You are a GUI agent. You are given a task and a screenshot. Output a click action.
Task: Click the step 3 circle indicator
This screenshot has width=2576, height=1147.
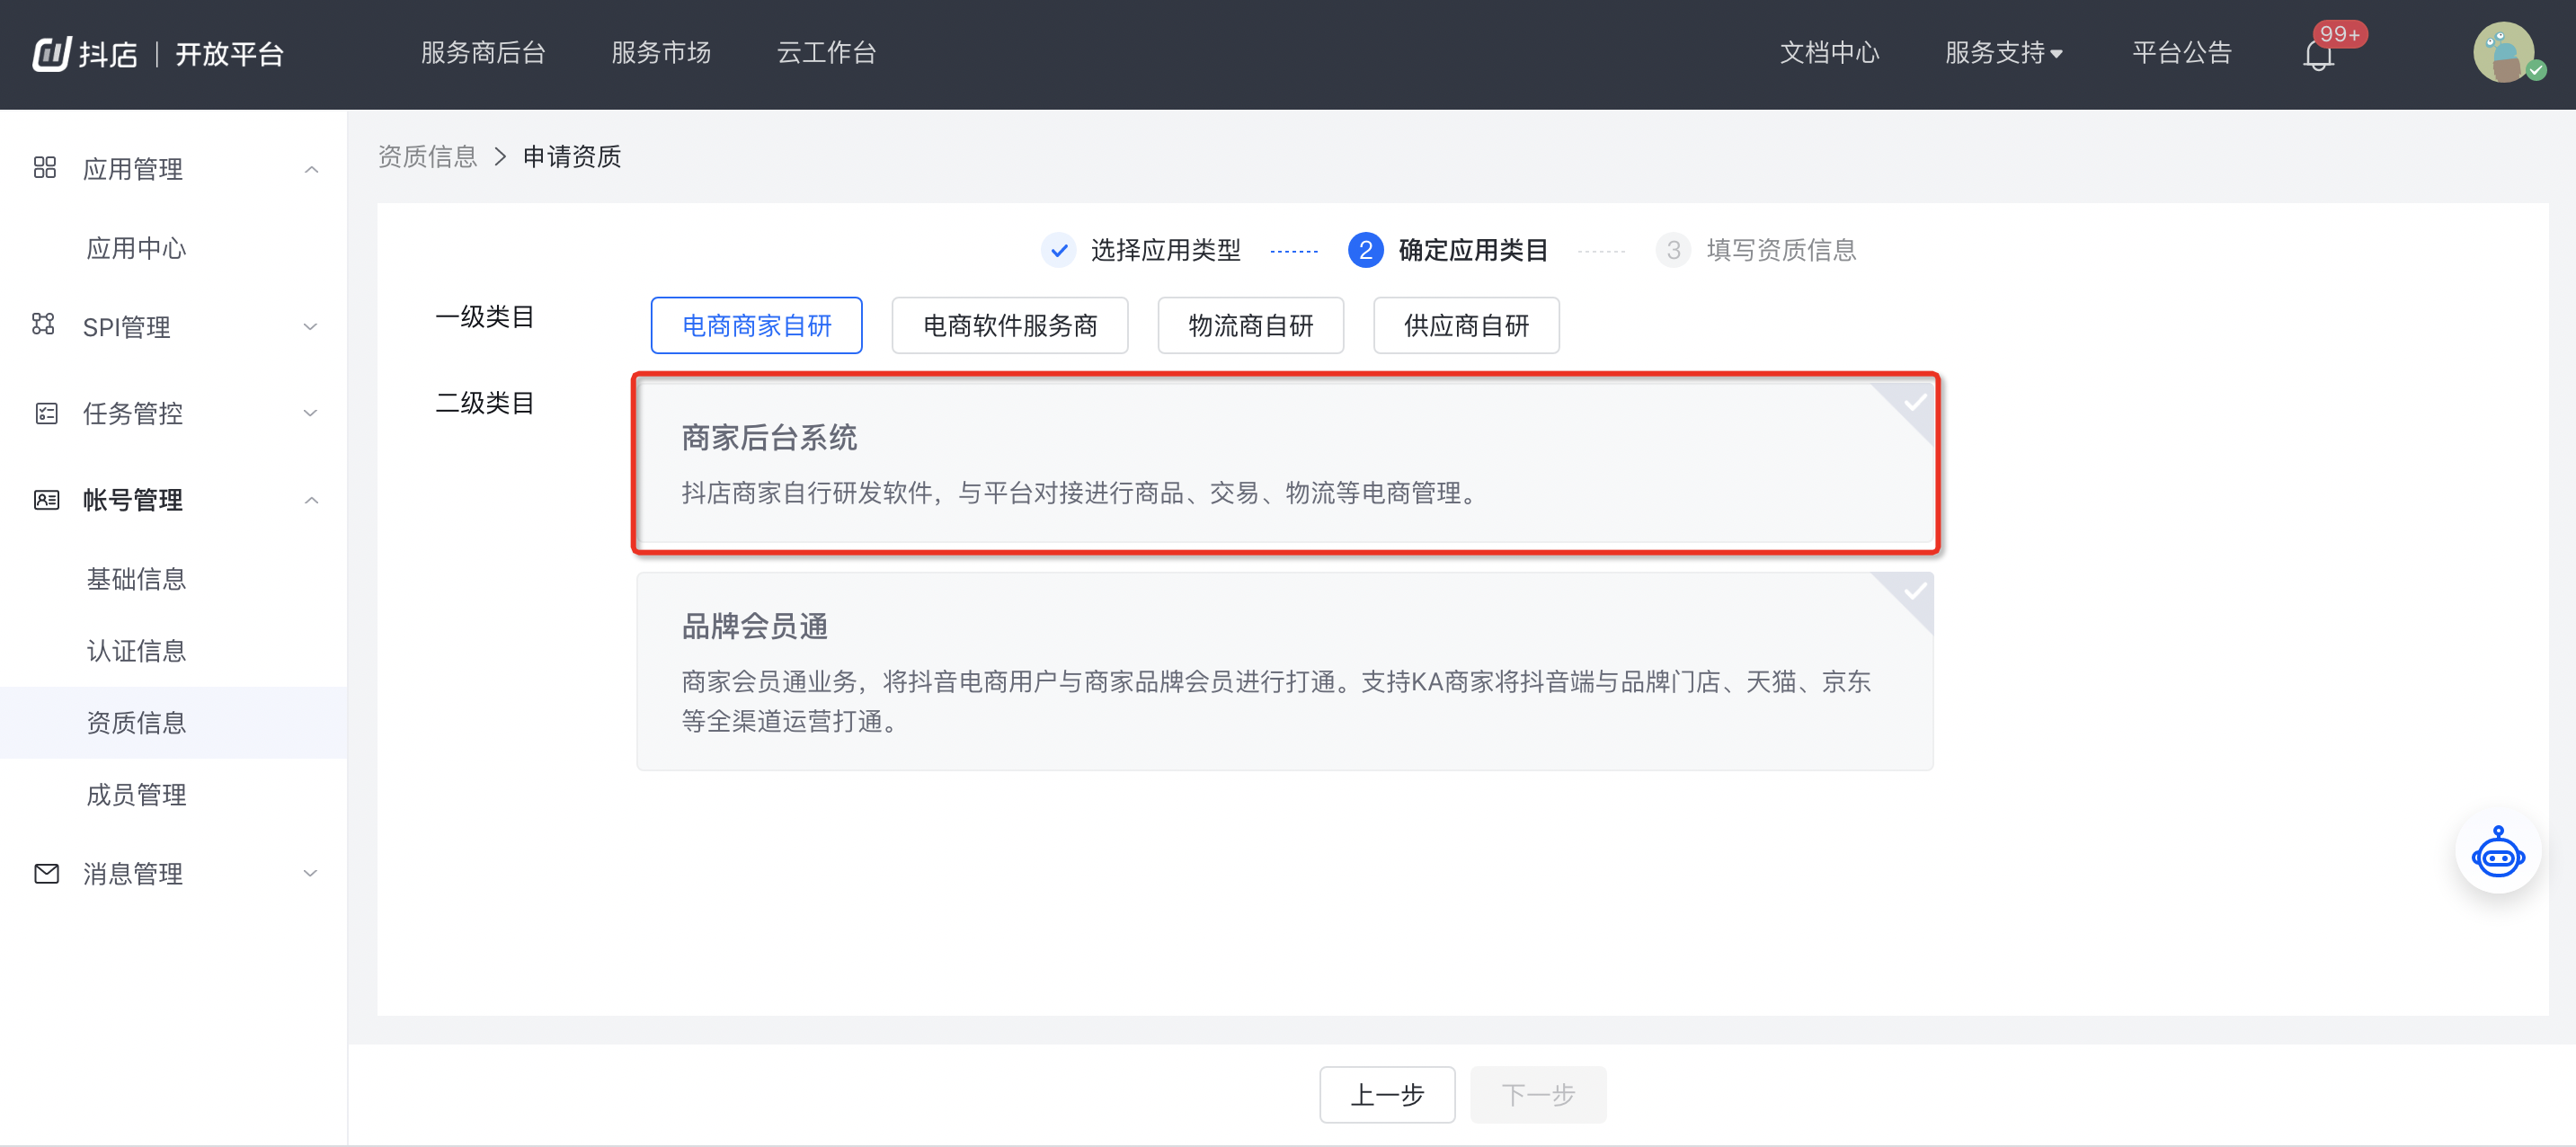pos(1673,250)
